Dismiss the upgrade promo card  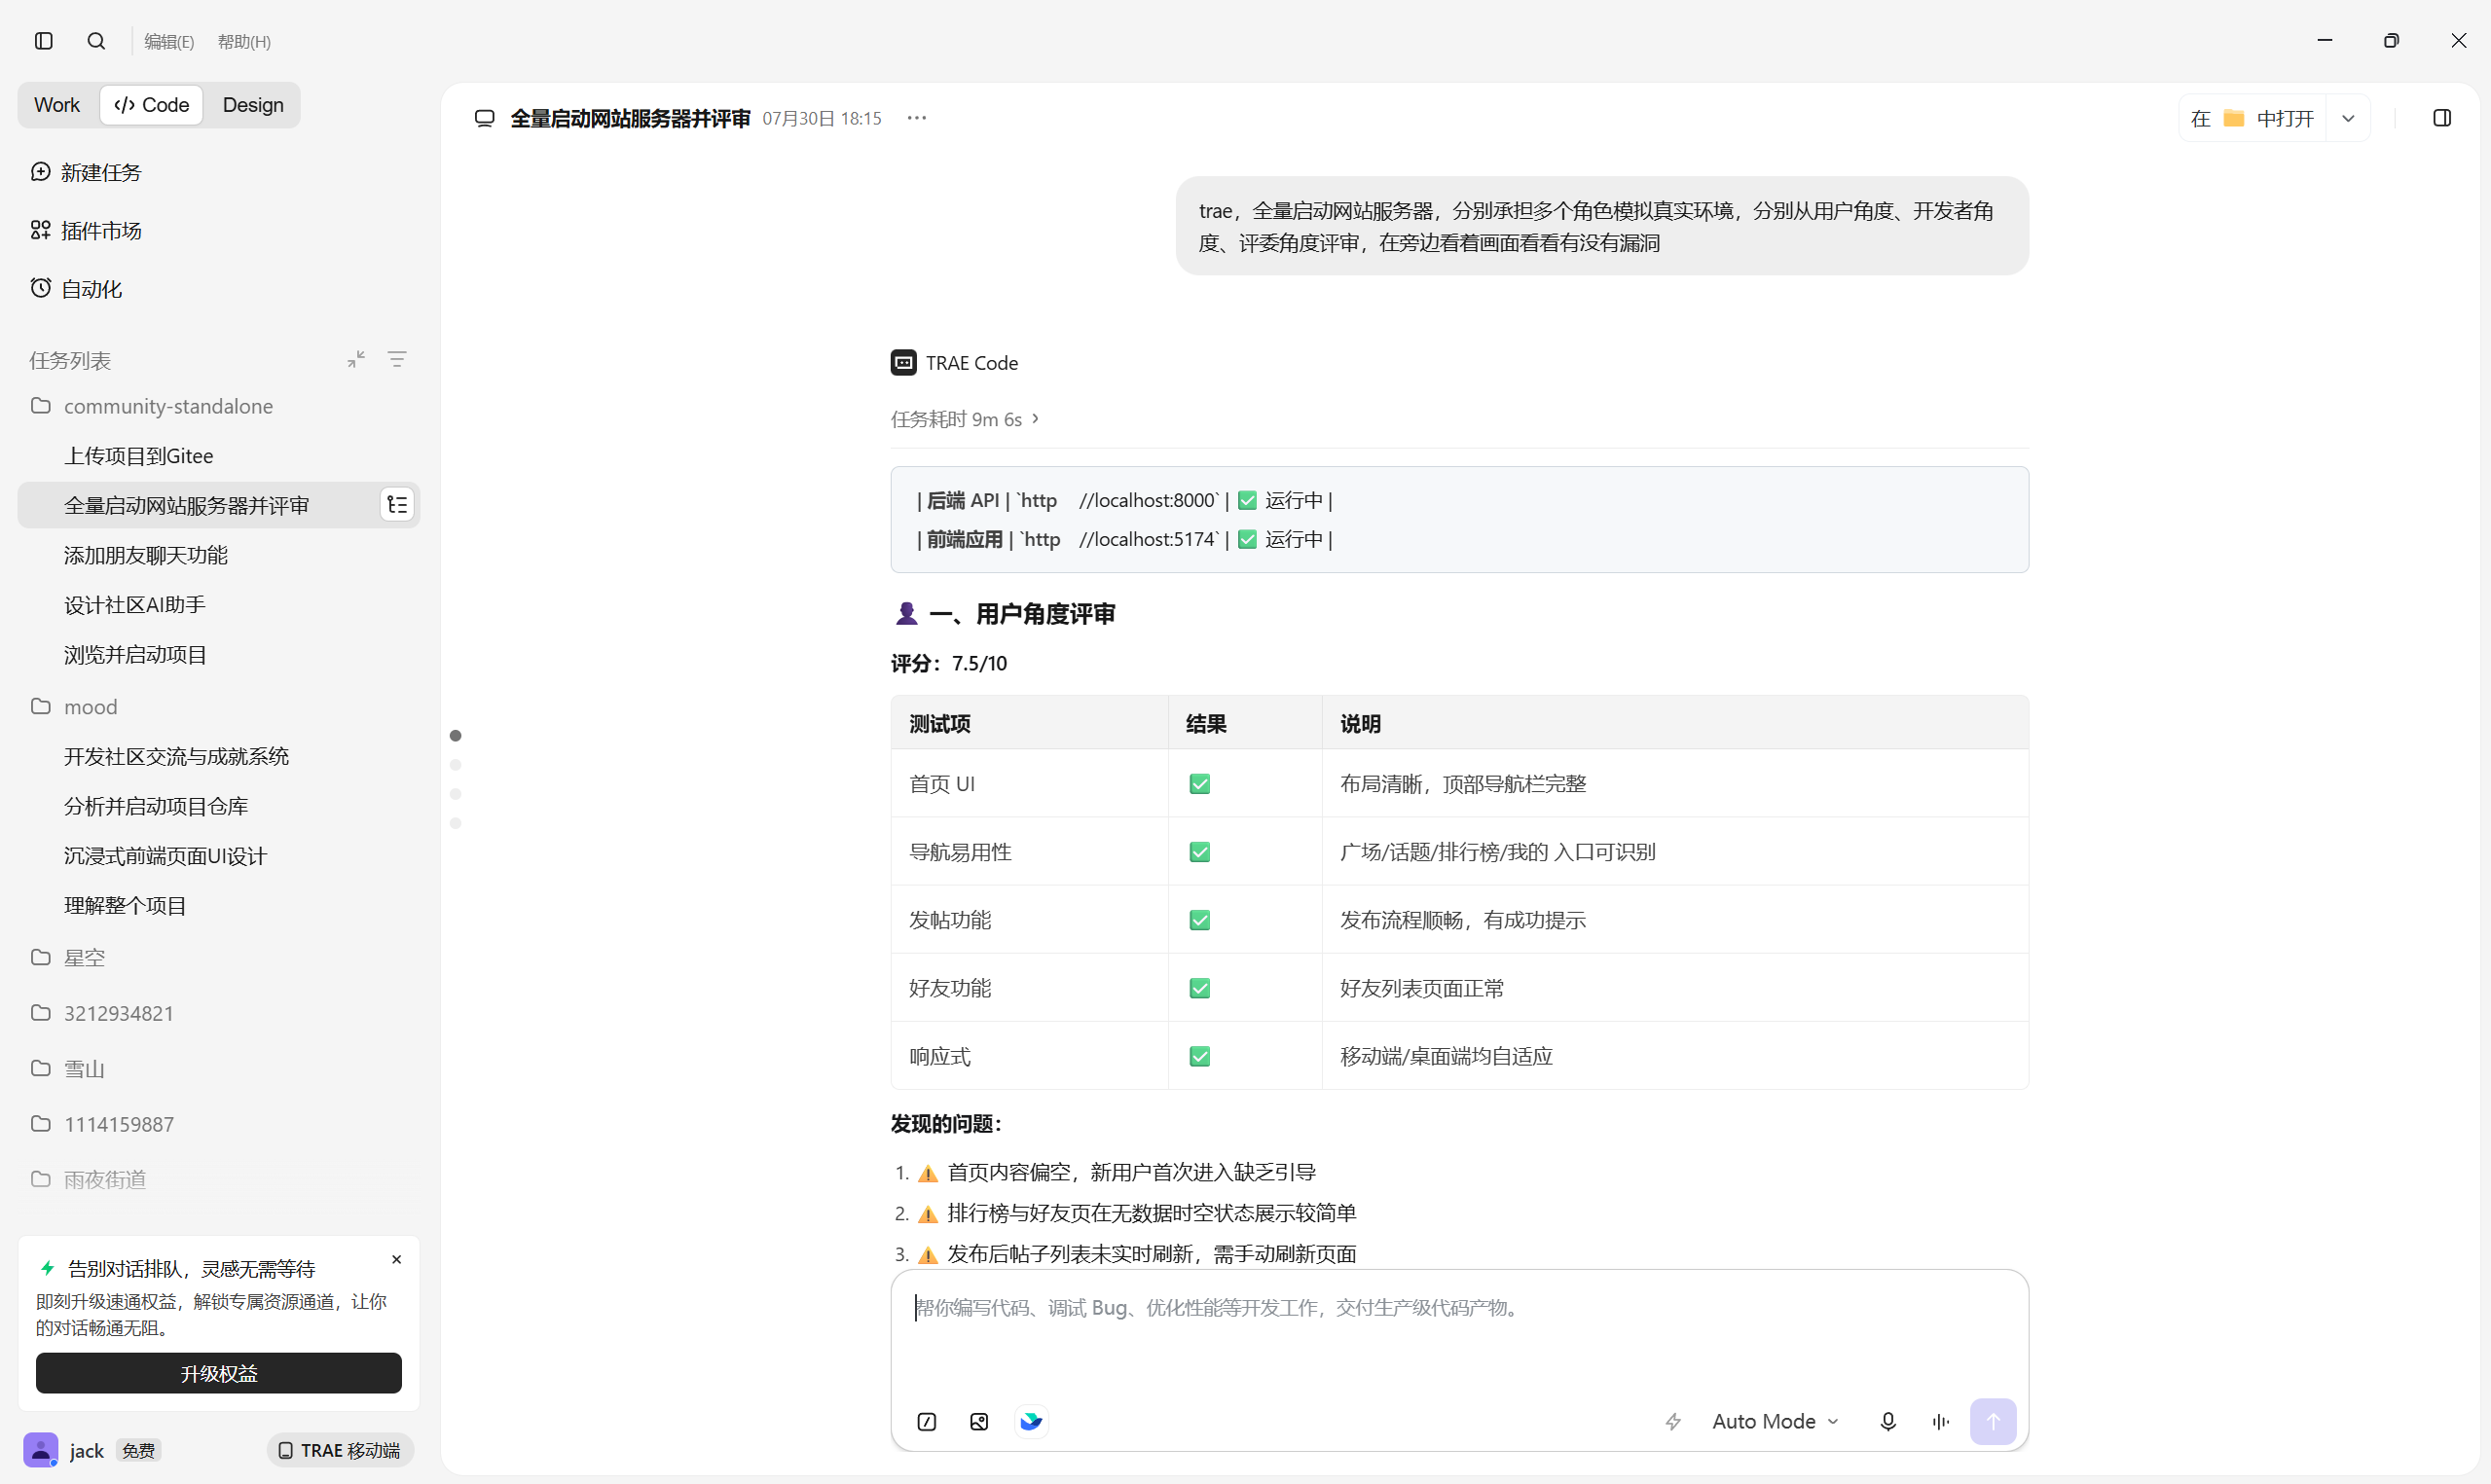pyautogui.click(x=397, y=1260)
